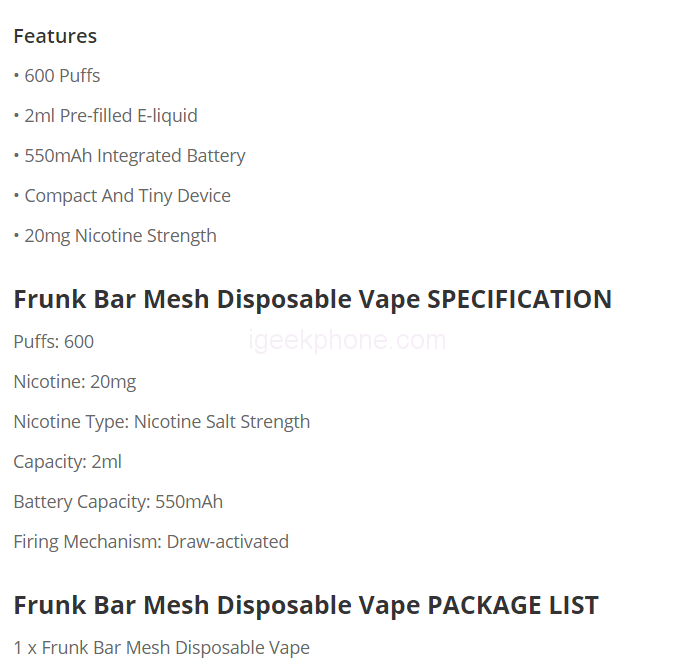The height and width of the screenshot is (668, 681).
Task: Click the igeekphone.com watermark text
Action: click(347, 340)
